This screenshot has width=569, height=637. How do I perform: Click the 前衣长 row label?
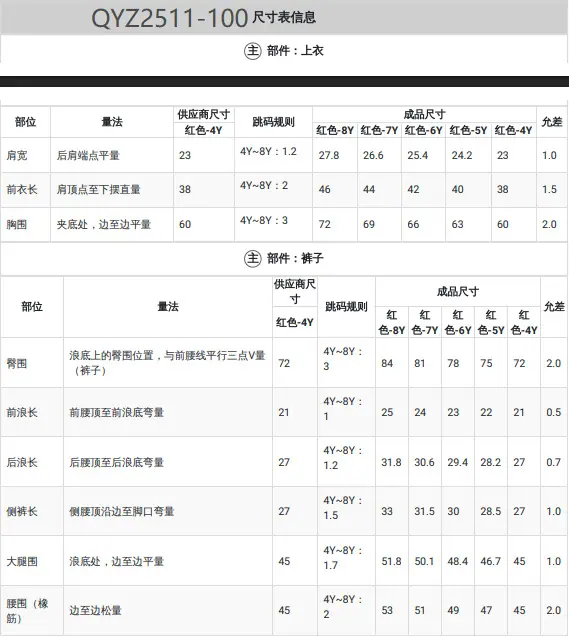coord(22,189)
